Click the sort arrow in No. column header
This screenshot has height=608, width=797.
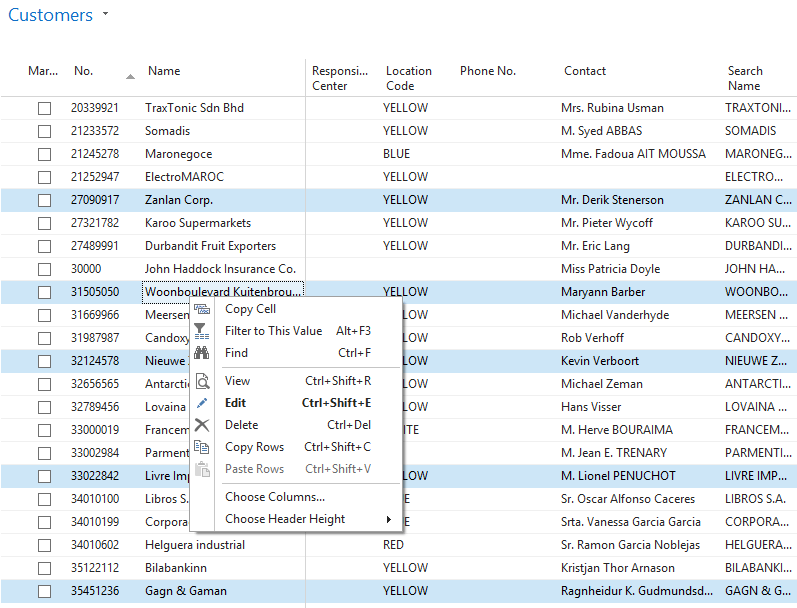click(x=130, y=76)
